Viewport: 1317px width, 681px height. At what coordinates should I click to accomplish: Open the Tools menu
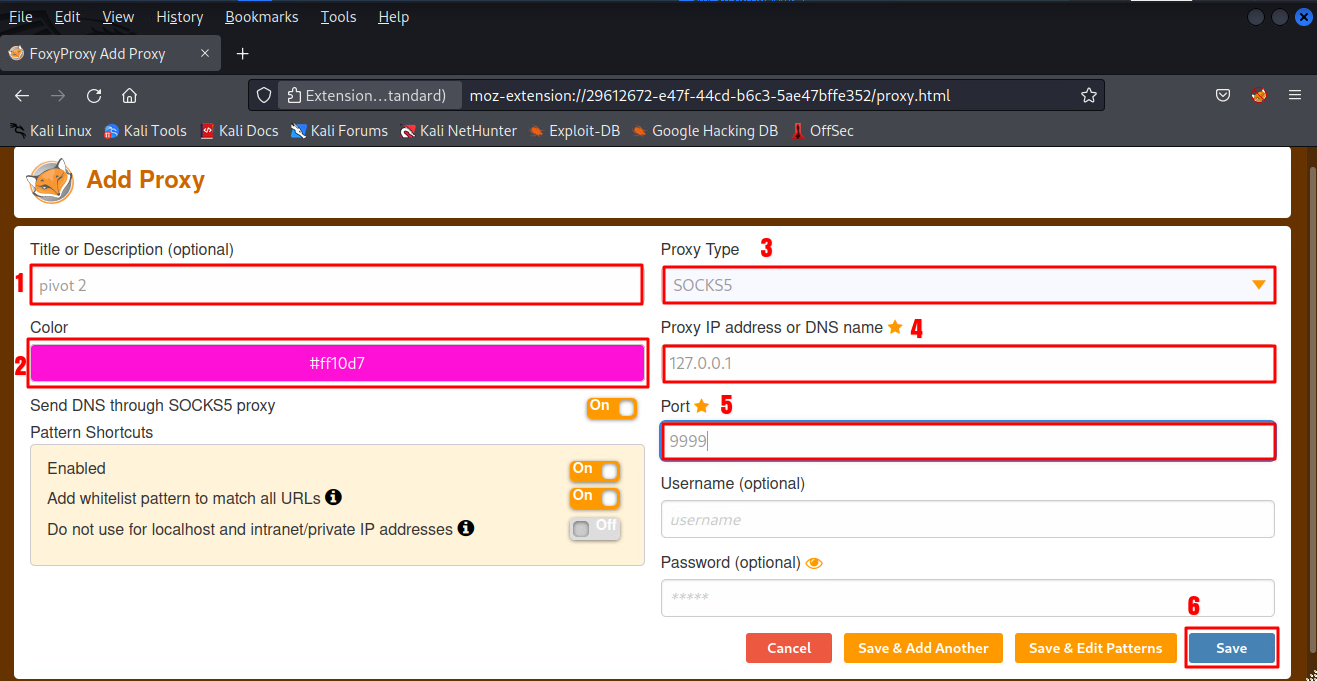338,17
